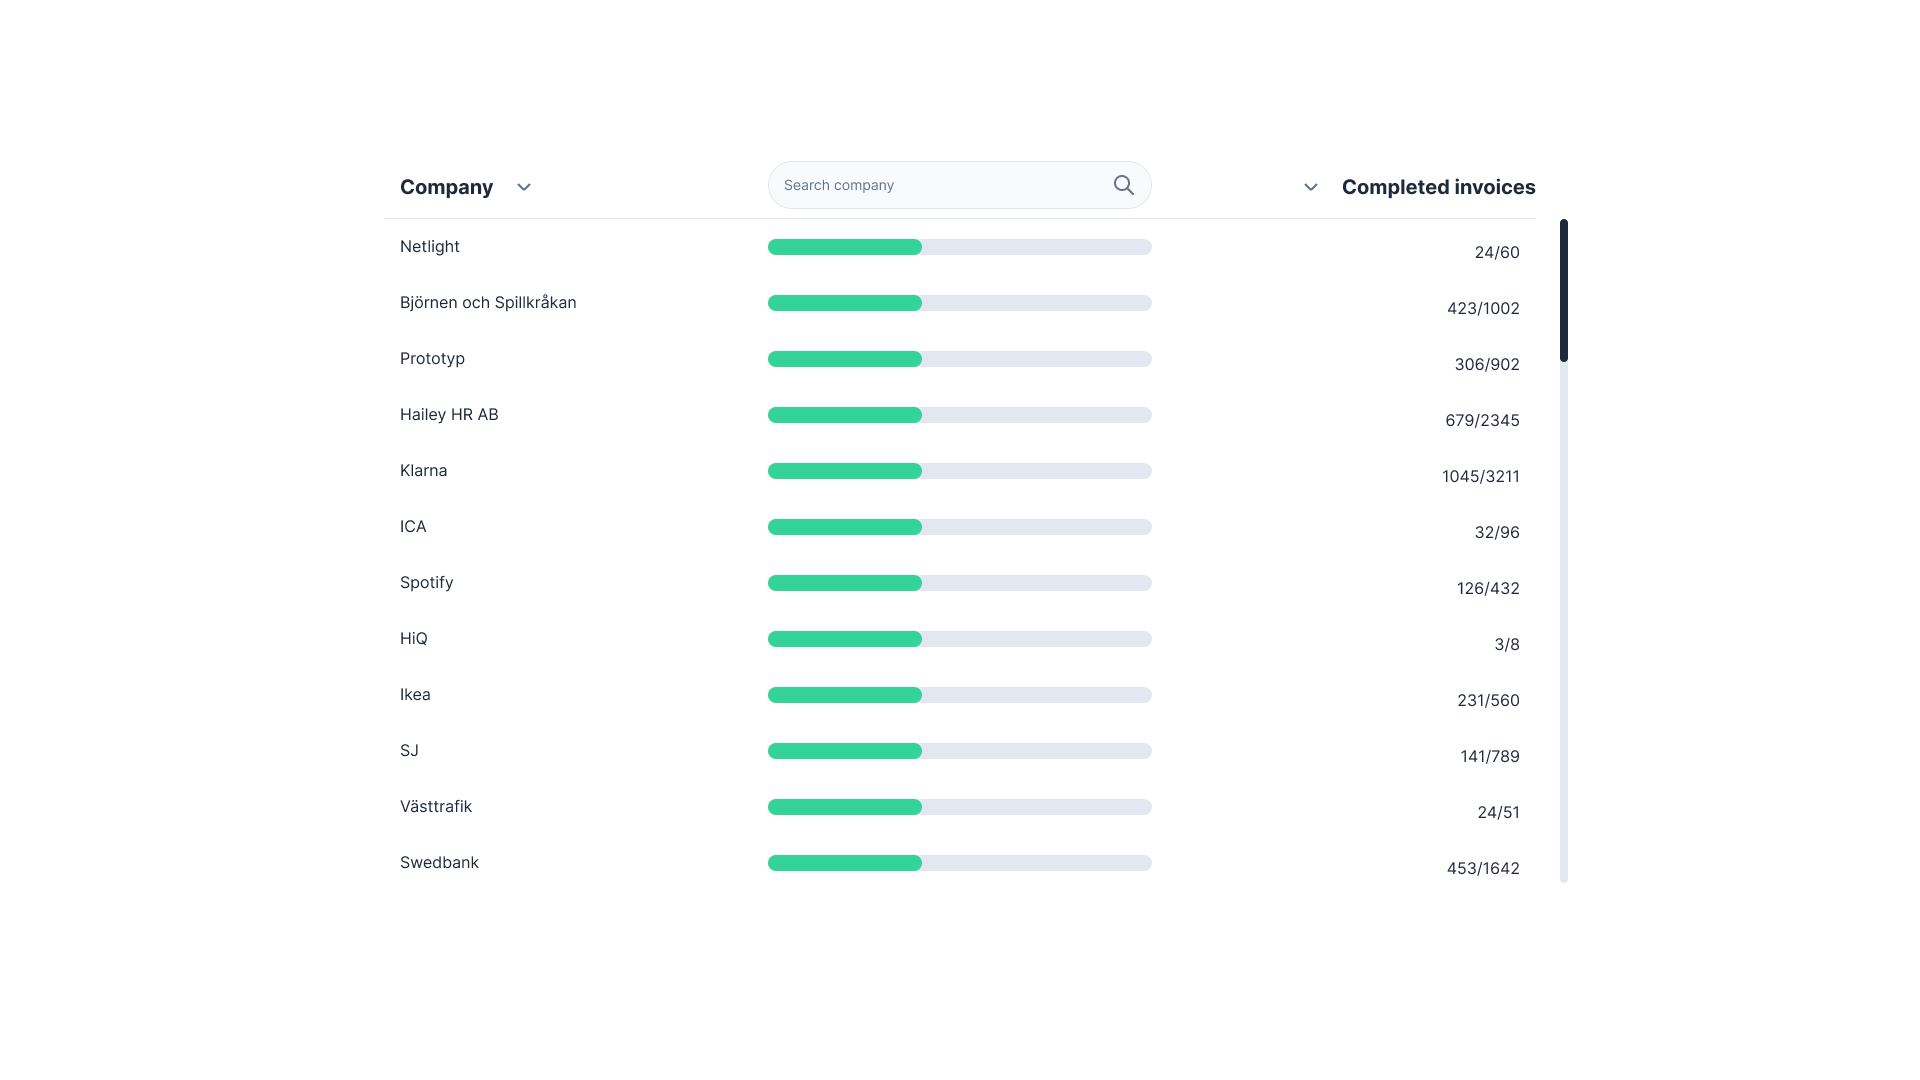Expand the Company sort chevron

523,187
